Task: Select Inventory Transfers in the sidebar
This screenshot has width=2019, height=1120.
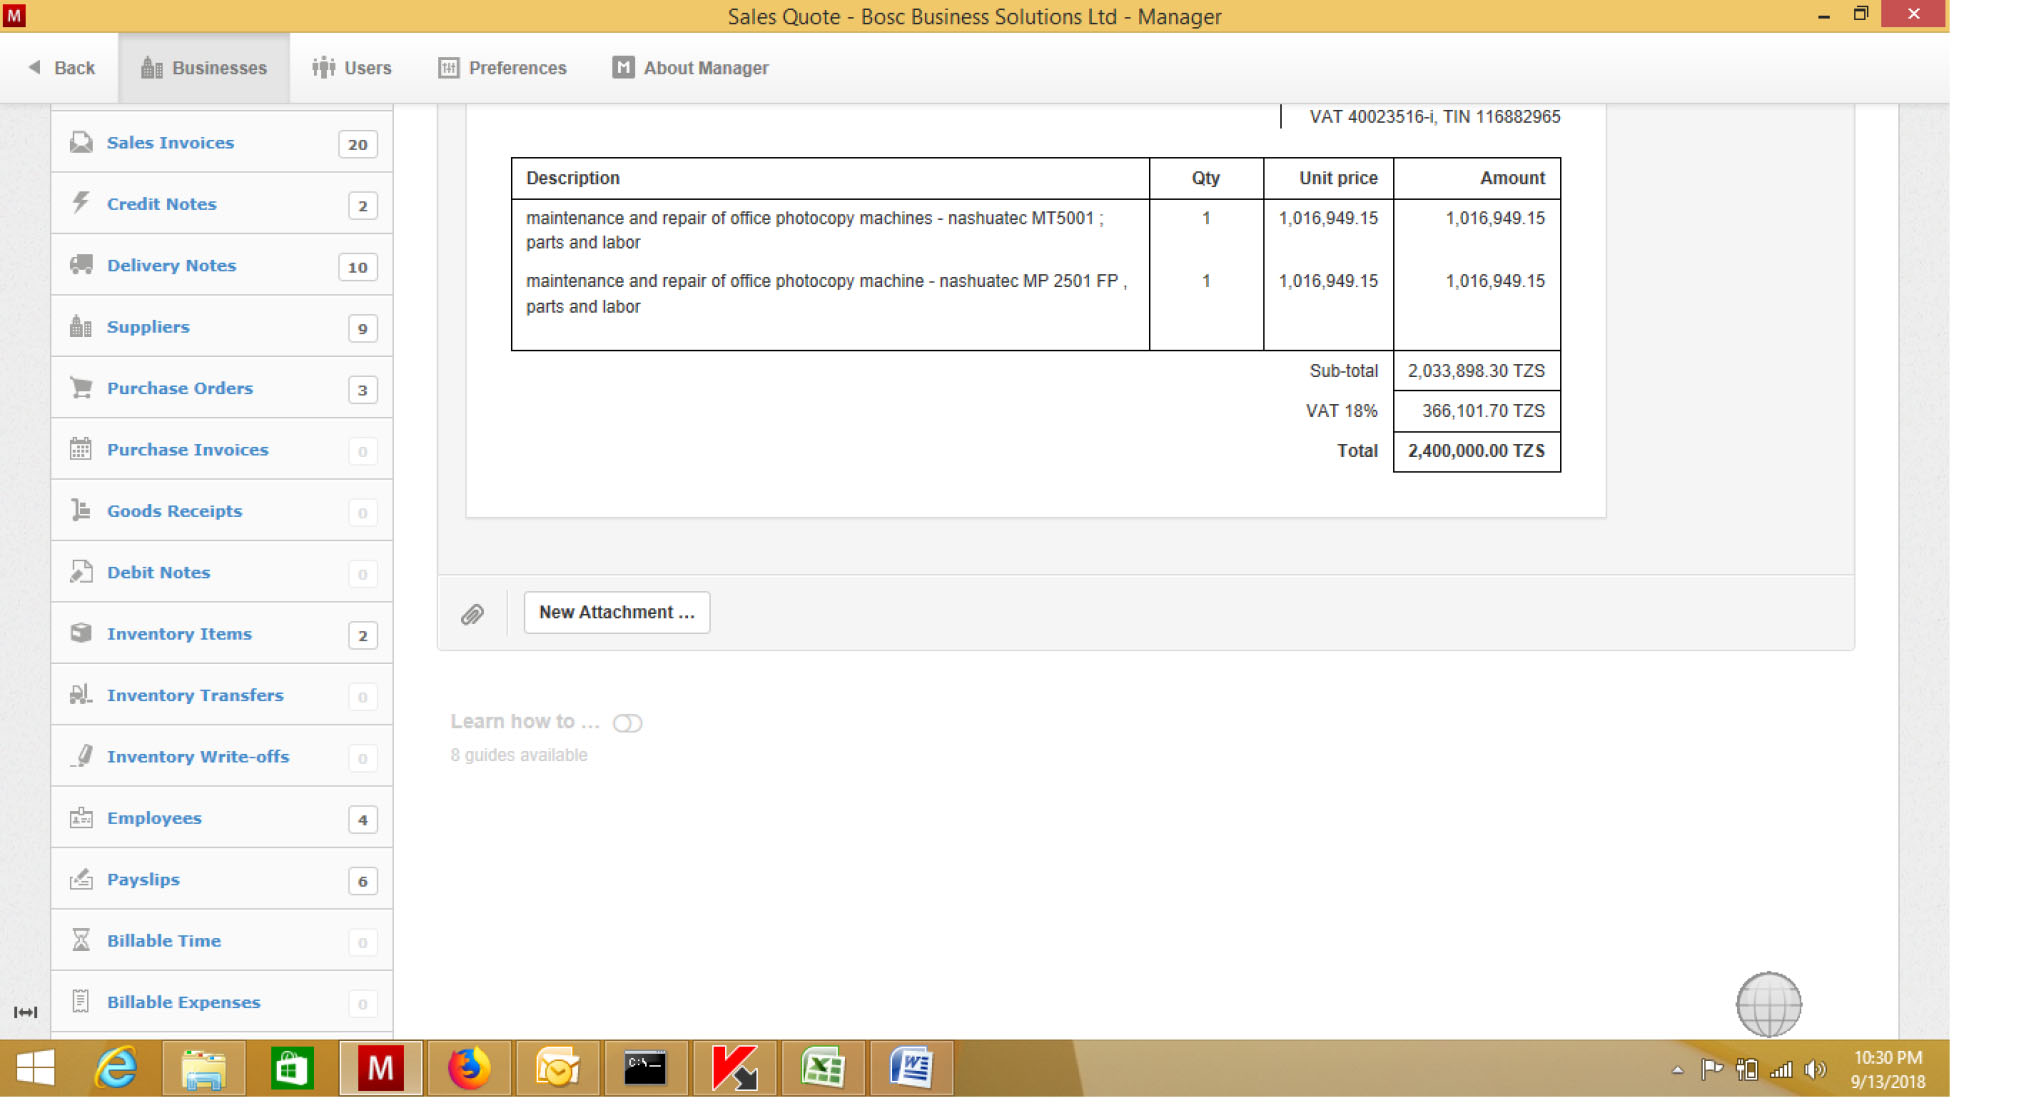Action: (x=221, y=695)
